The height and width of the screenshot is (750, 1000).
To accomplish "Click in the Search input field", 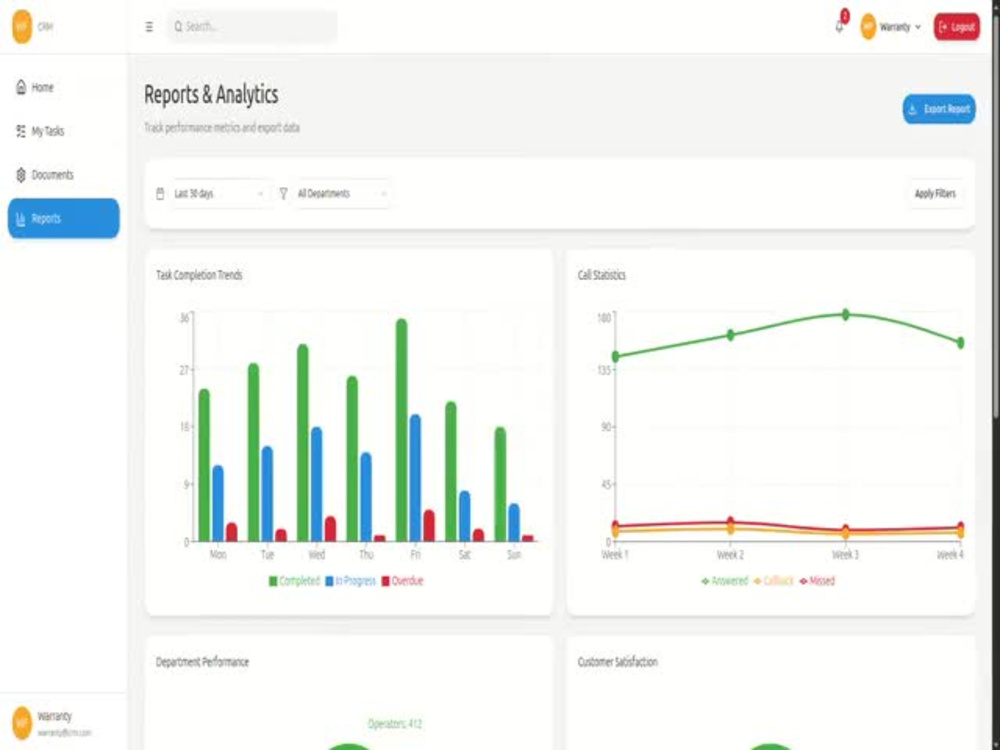I will click(x=253, y=27).
